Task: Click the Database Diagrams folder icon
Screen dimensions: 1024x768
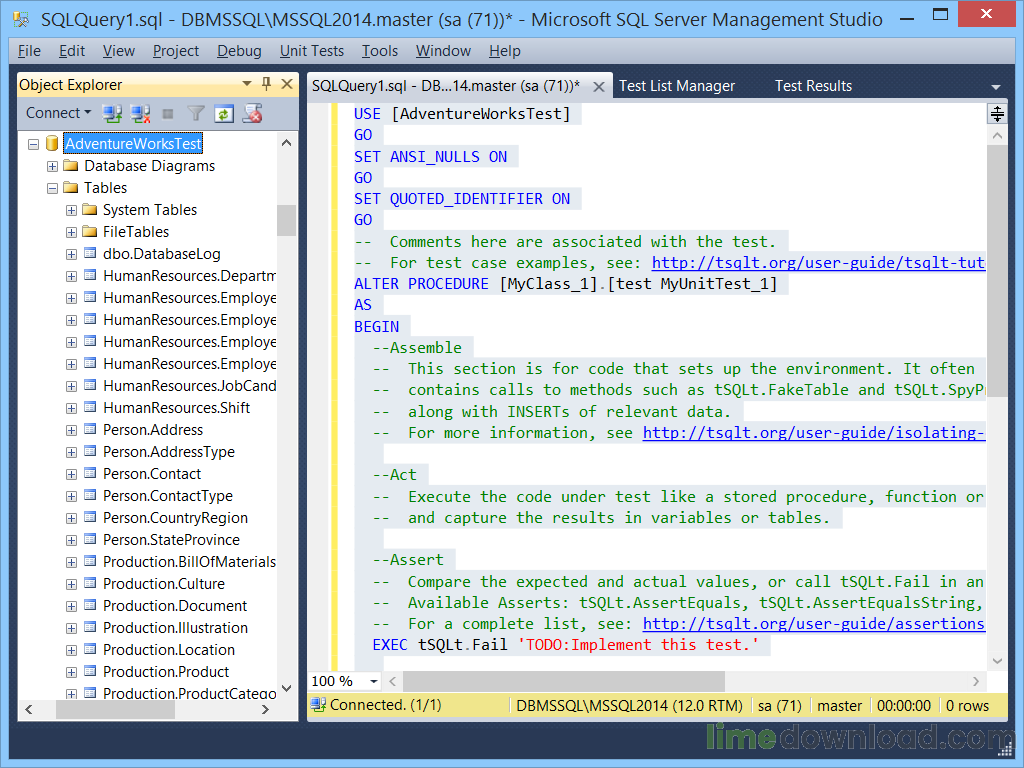Action: 71,165
